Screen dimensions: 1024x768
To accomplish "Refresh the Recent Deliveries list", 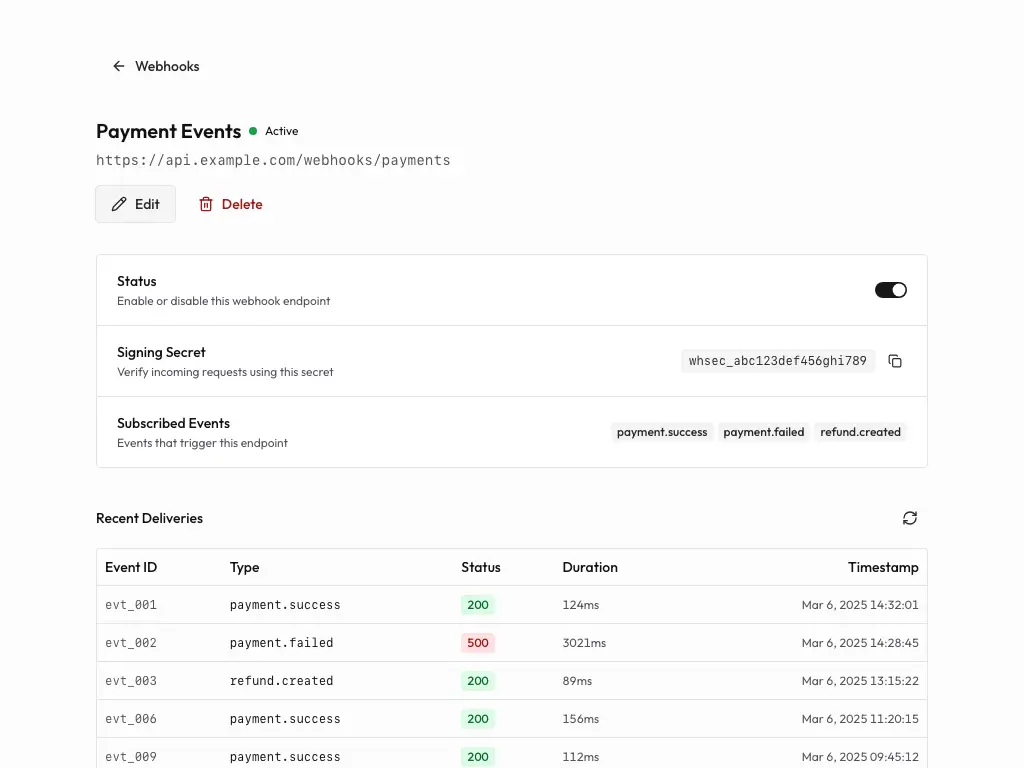I will click(909, 518).
